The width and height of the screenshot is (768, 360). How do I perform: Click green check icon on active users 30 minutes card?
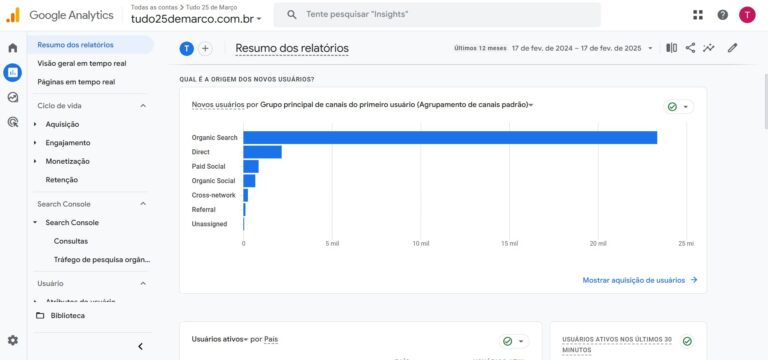687,341
